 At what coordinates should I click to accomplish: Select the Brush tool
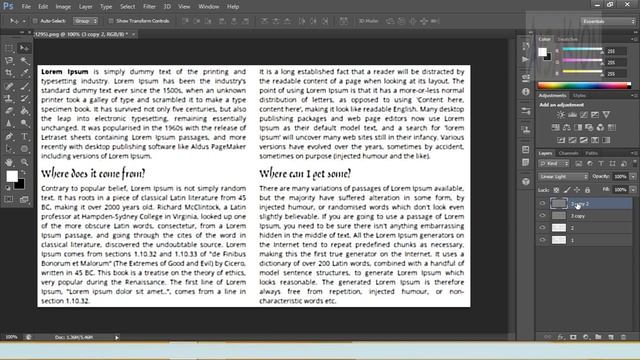coord(24,86)
